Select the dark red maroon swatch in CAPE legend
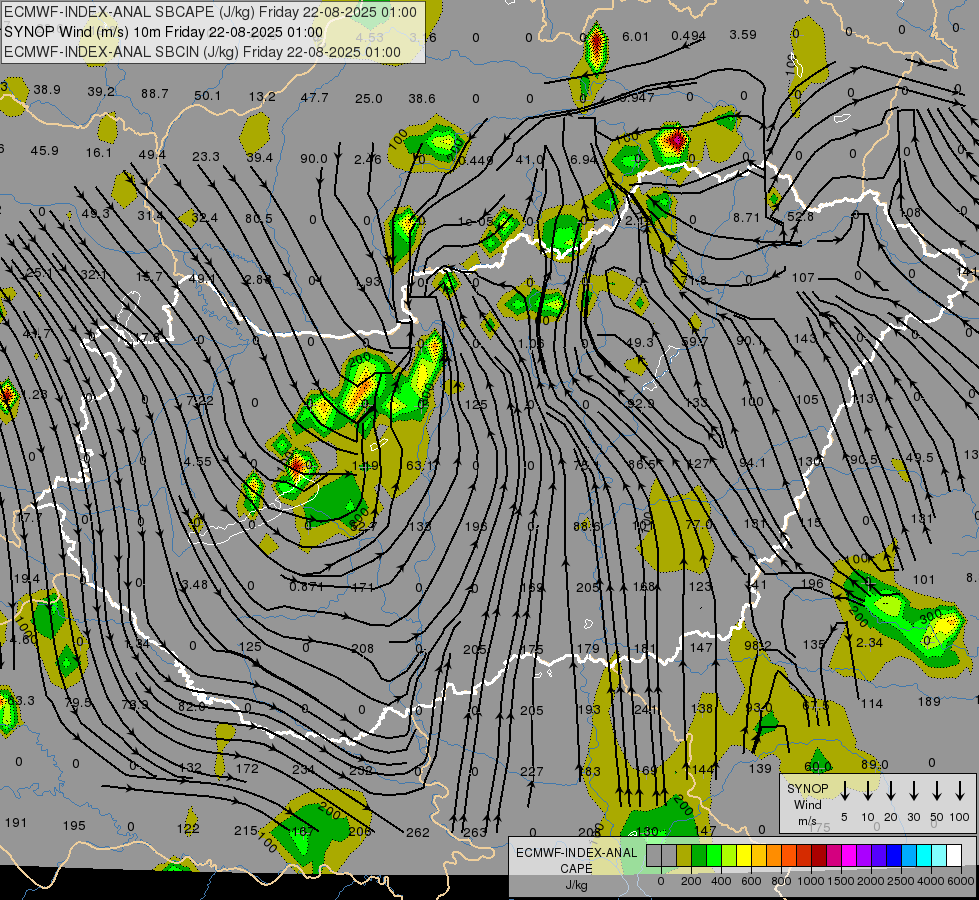The width and height of the screenshot is (979, 900). [819, 856]
